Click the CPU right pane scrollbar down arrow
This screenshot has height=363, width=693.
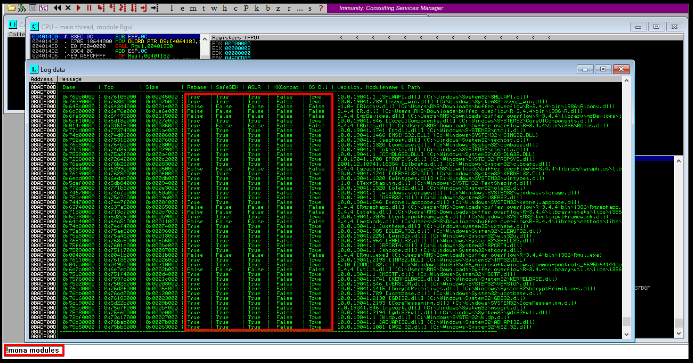pos(679,334)
